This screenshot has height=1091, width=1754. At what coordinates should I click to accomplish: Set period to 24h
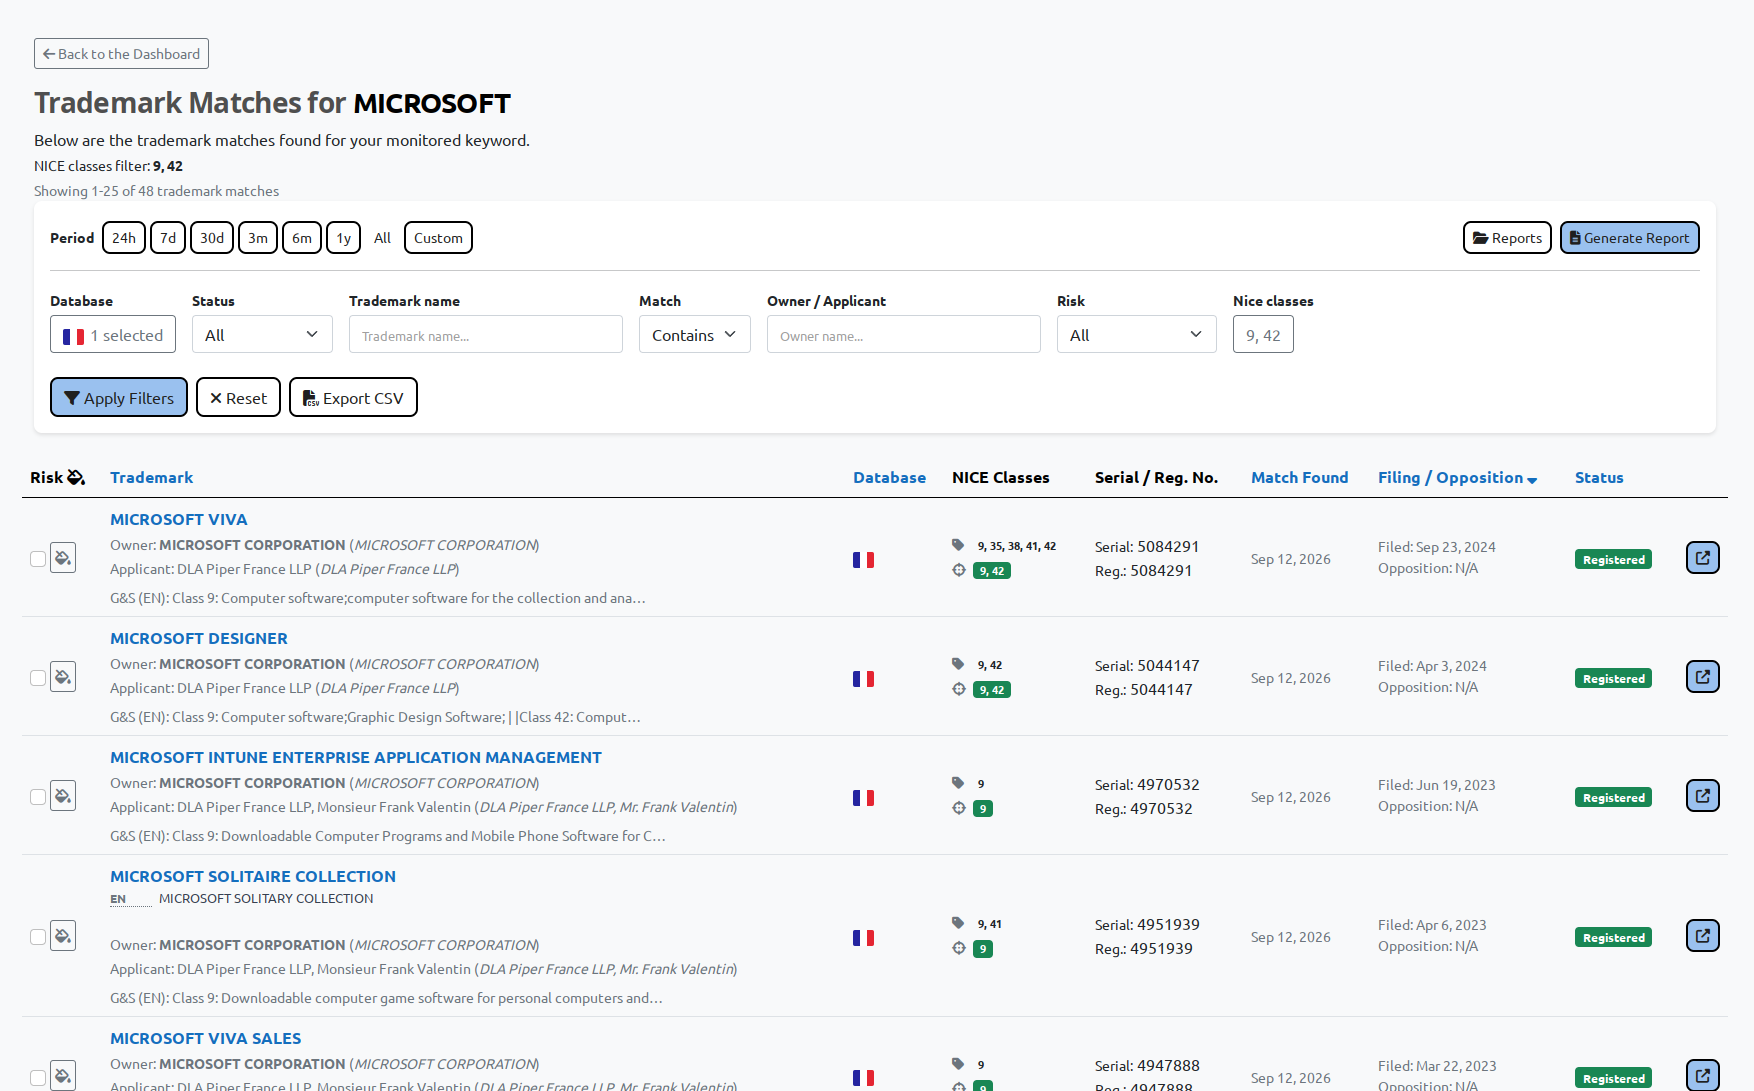124,238
